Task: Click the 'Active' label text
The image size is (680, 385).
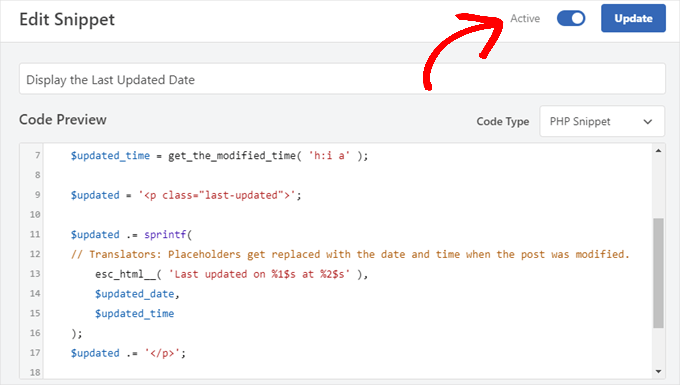Action: tap(525, 18)
